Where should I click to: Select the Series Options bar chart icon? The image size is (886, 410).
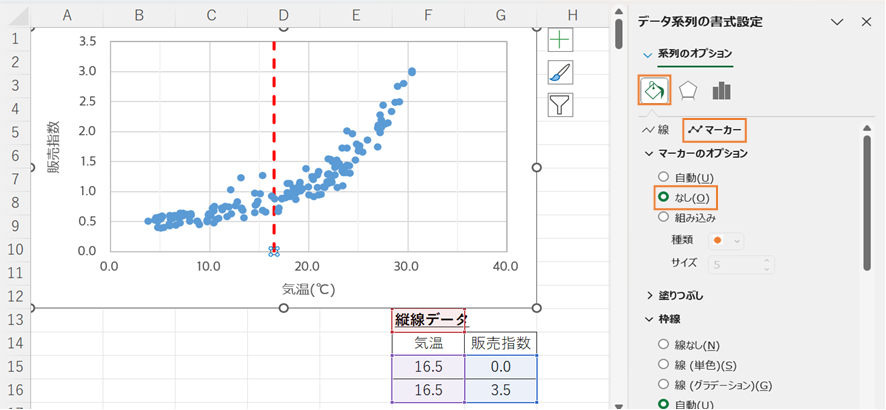point(721,90)
